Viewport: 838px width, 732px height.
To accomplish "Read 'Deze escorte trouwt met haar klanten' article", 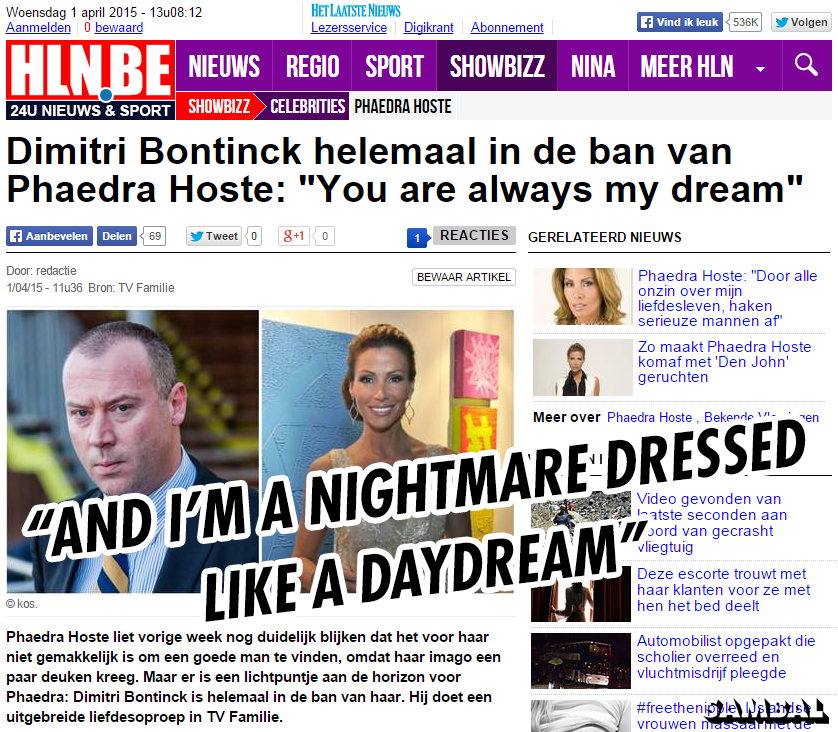I will (x=724, y=590).
